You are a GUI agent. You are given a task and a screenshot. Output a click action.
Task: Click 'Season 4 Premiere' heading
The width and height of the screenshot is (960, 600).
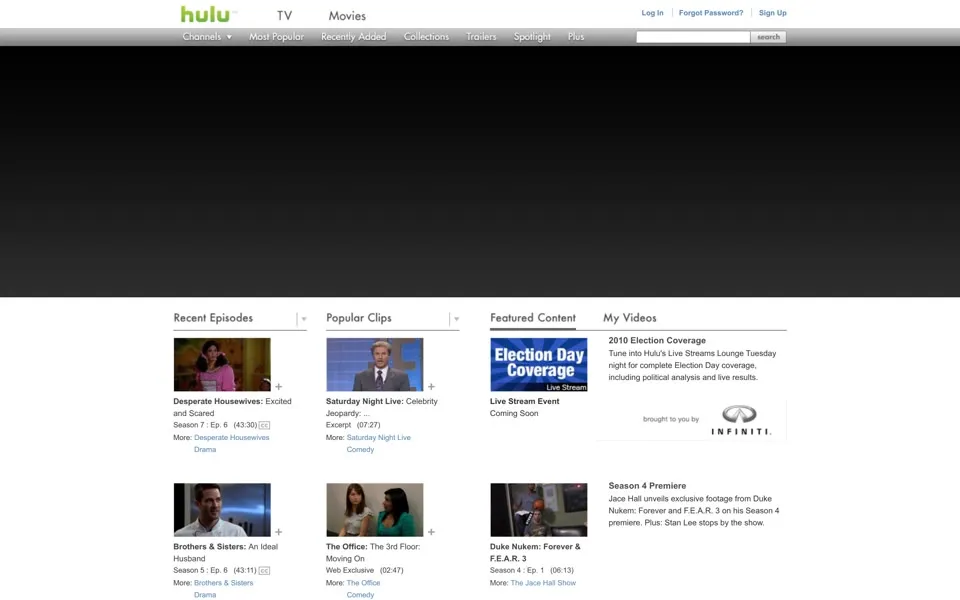coord(647,486)
